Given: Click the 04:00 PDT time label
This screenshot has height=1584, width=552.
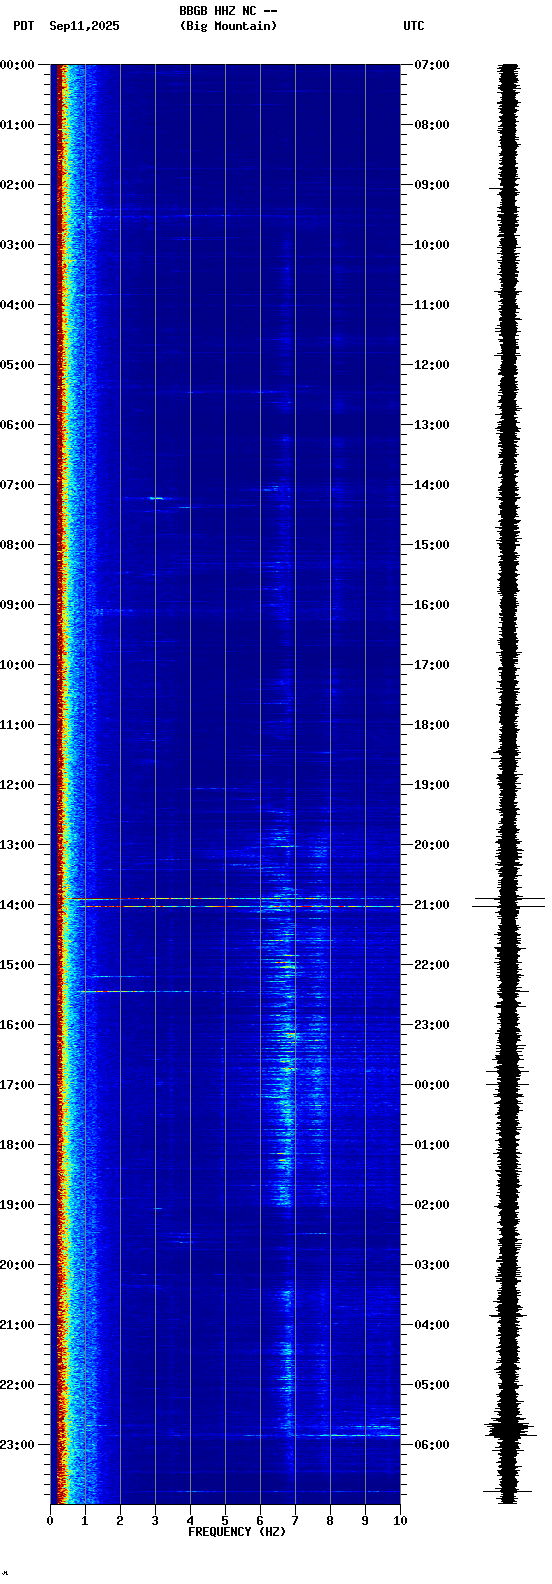Looking at the screenshot, I should pos(18,305).
